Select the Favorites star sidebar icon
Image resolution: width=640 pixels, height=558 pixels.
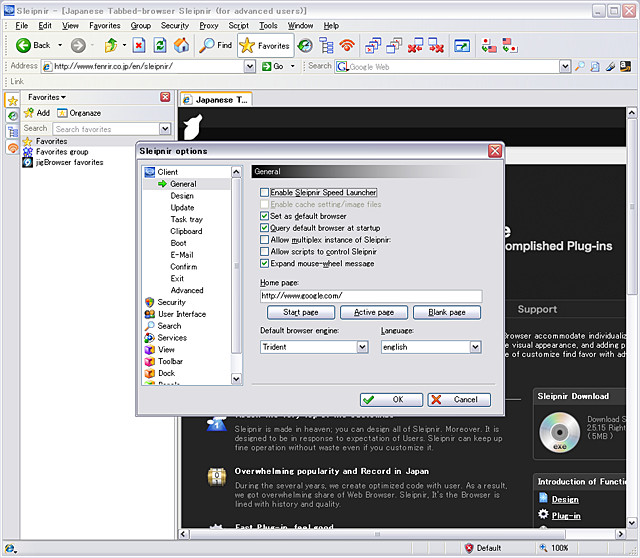13,100
